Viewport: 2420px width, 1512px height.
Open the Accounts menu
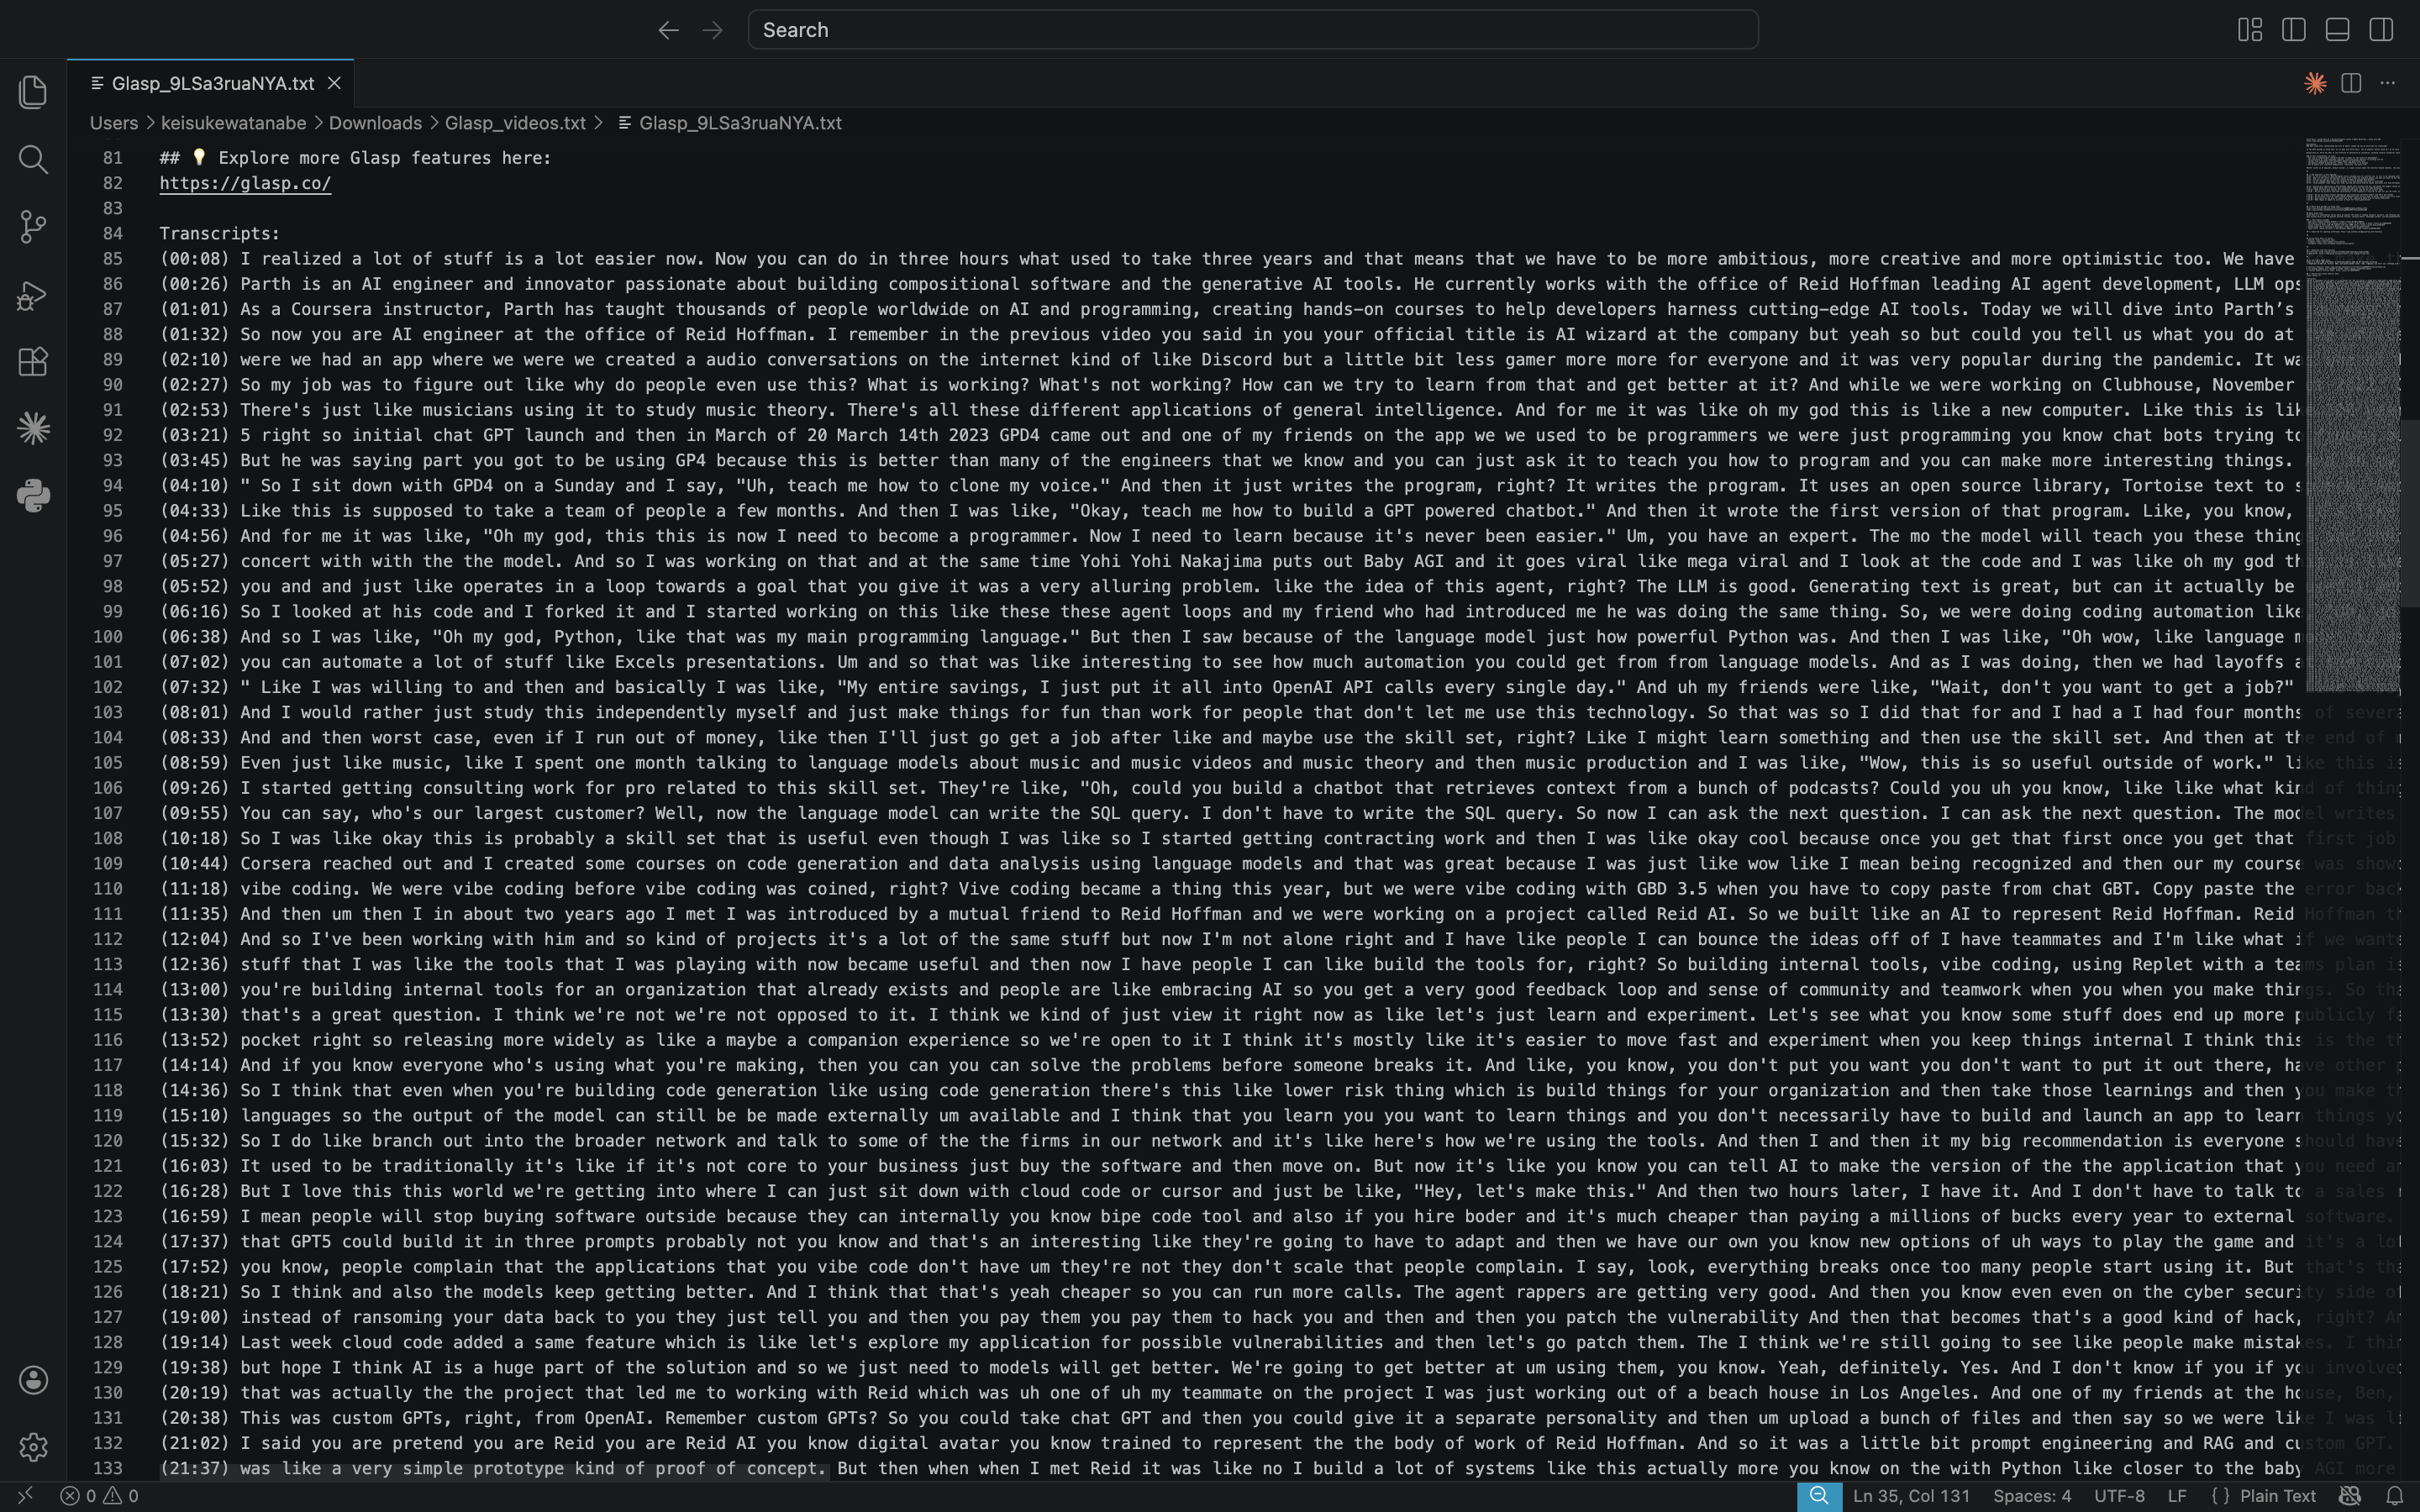tap(33, 1380)
